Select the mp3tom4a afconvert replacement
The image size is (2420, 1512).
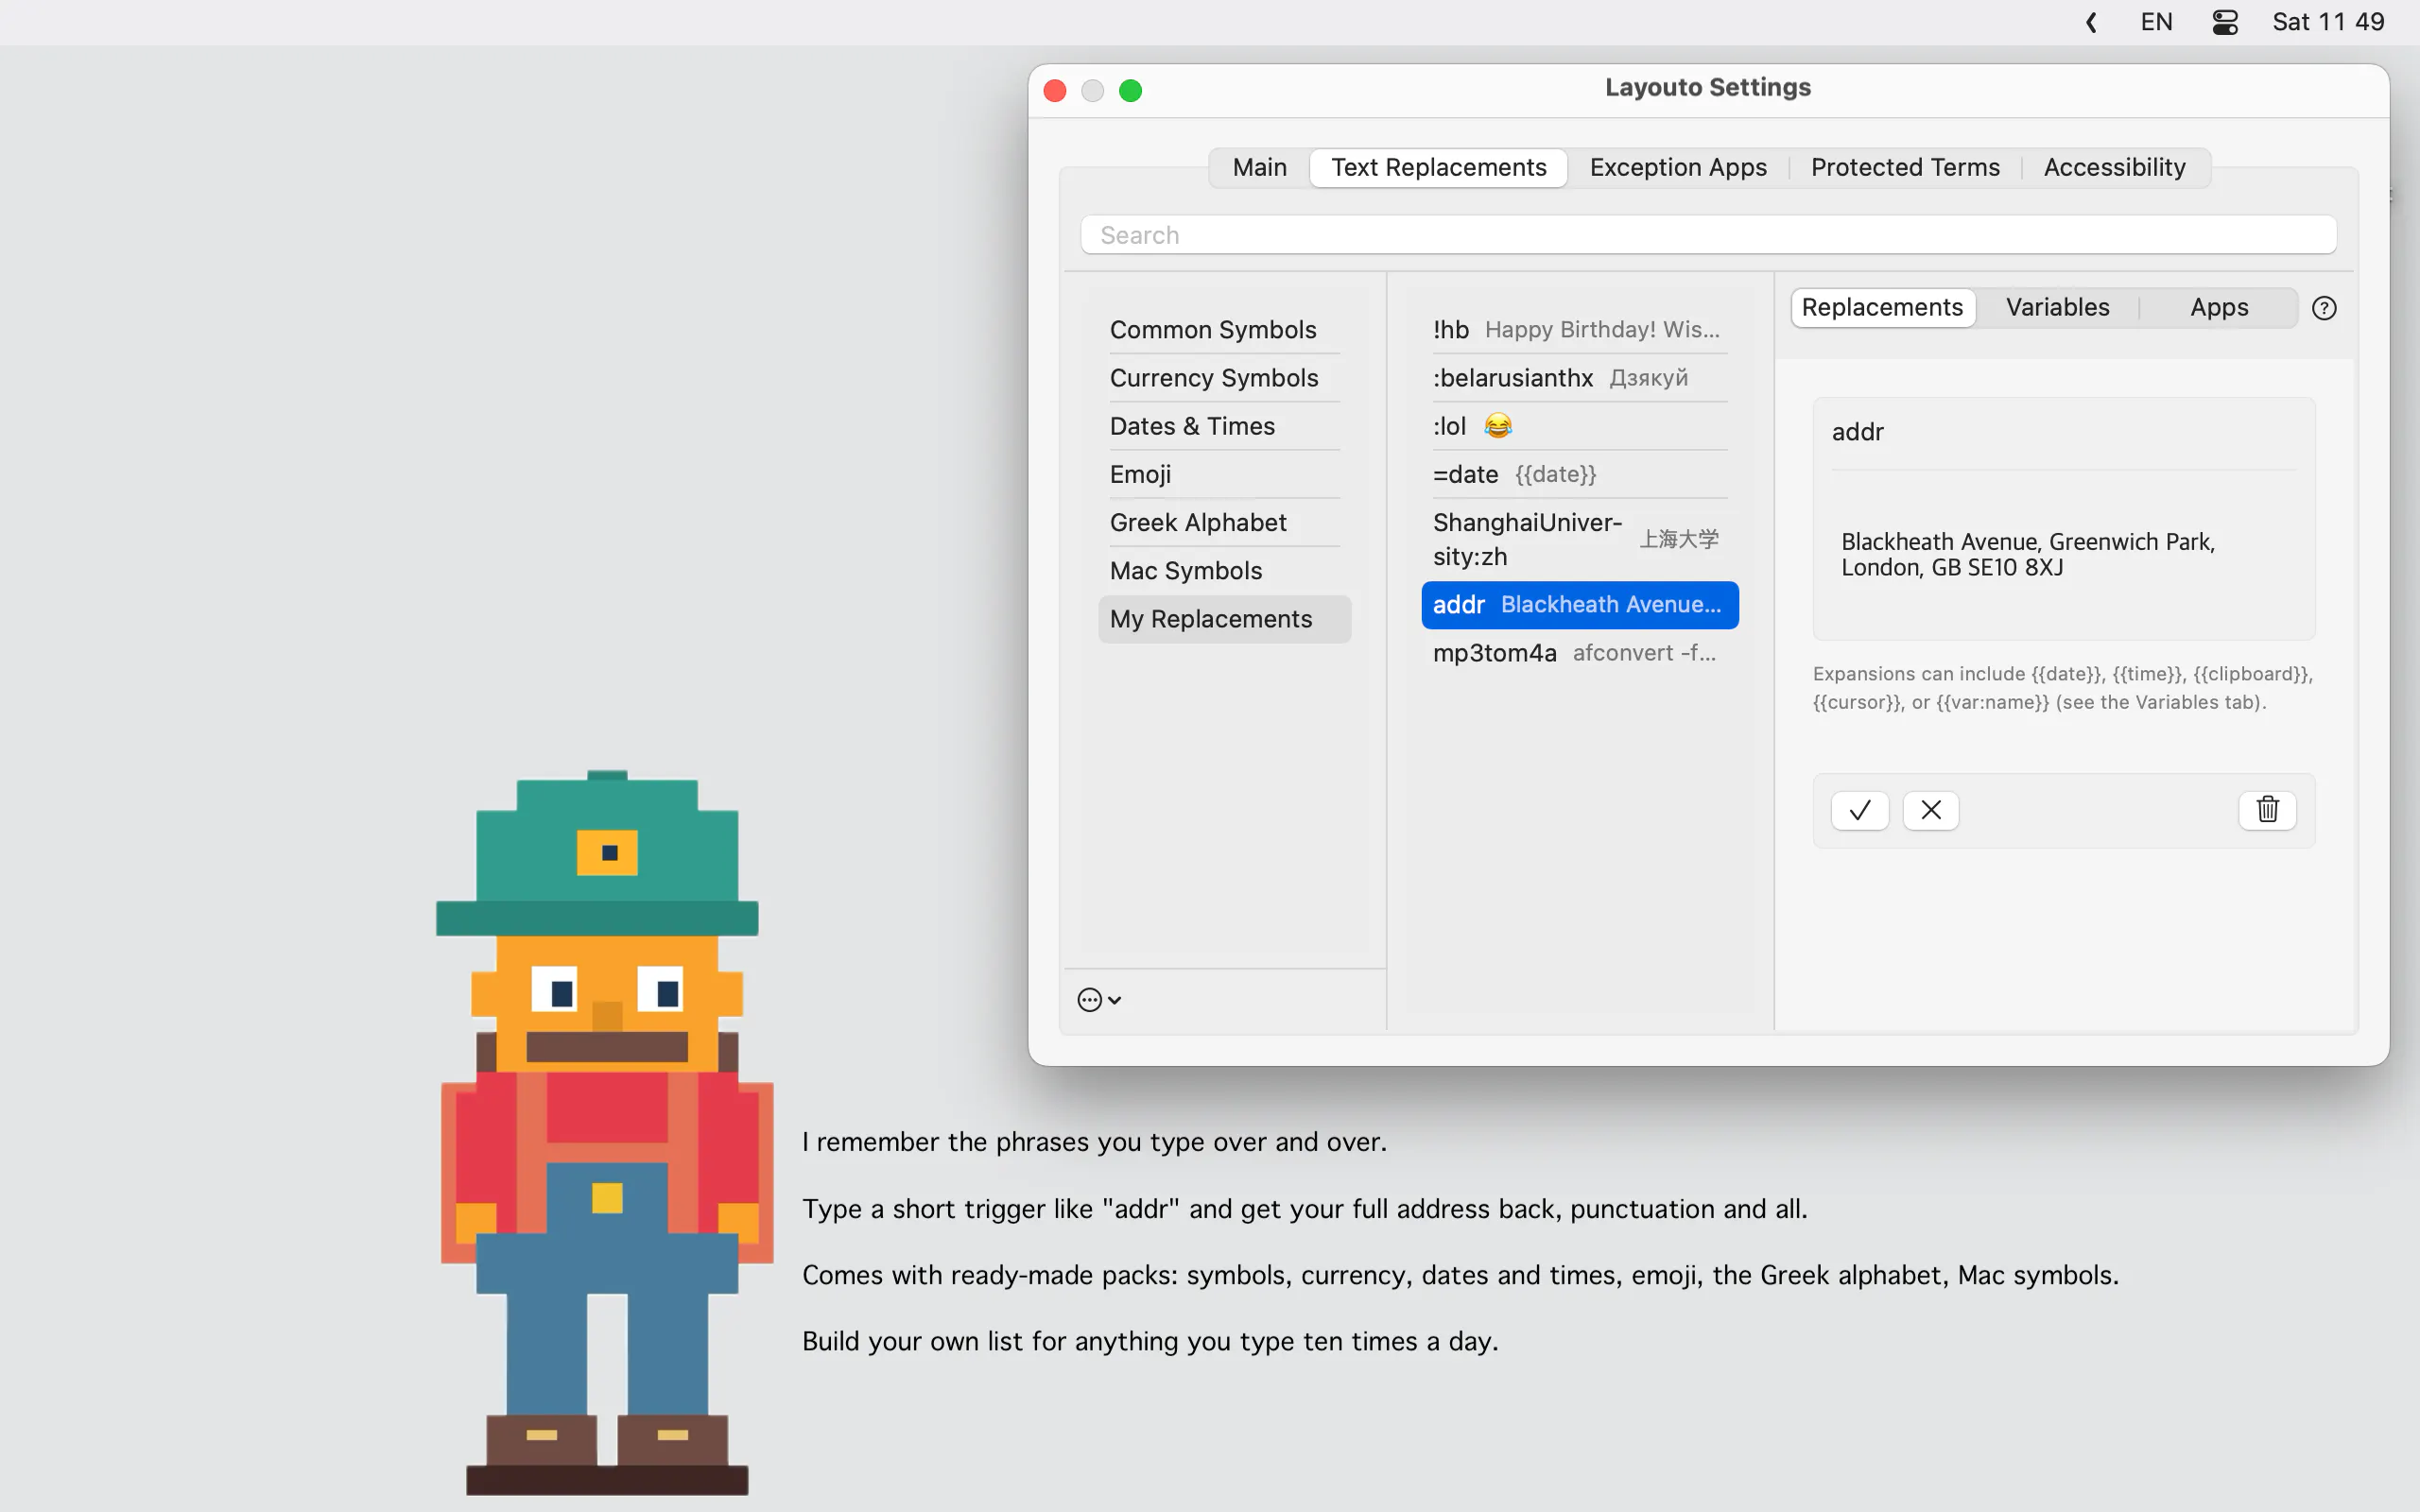pos(1579,653)
